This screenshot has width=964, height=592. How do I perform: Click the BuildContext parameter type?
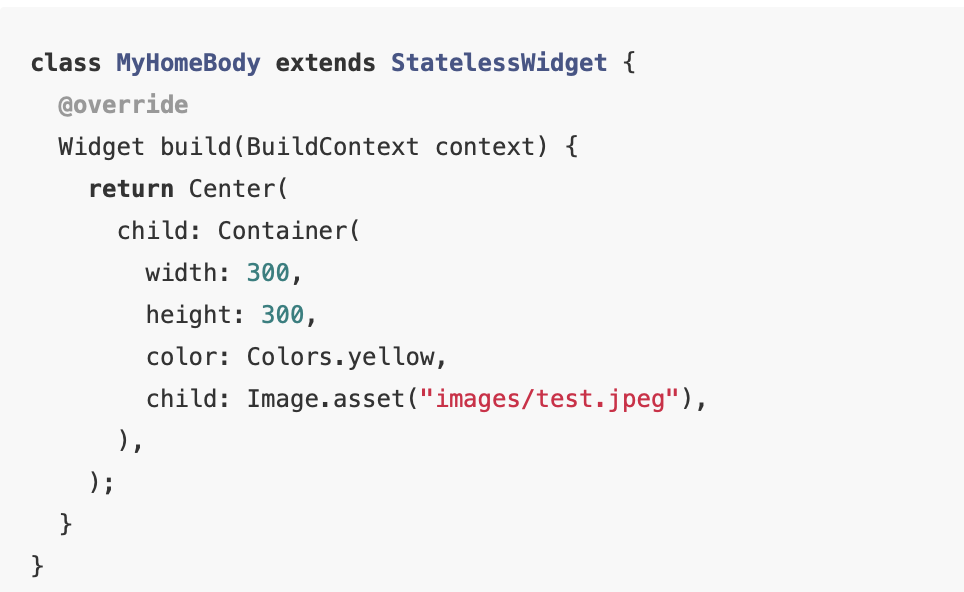[333, 146]
